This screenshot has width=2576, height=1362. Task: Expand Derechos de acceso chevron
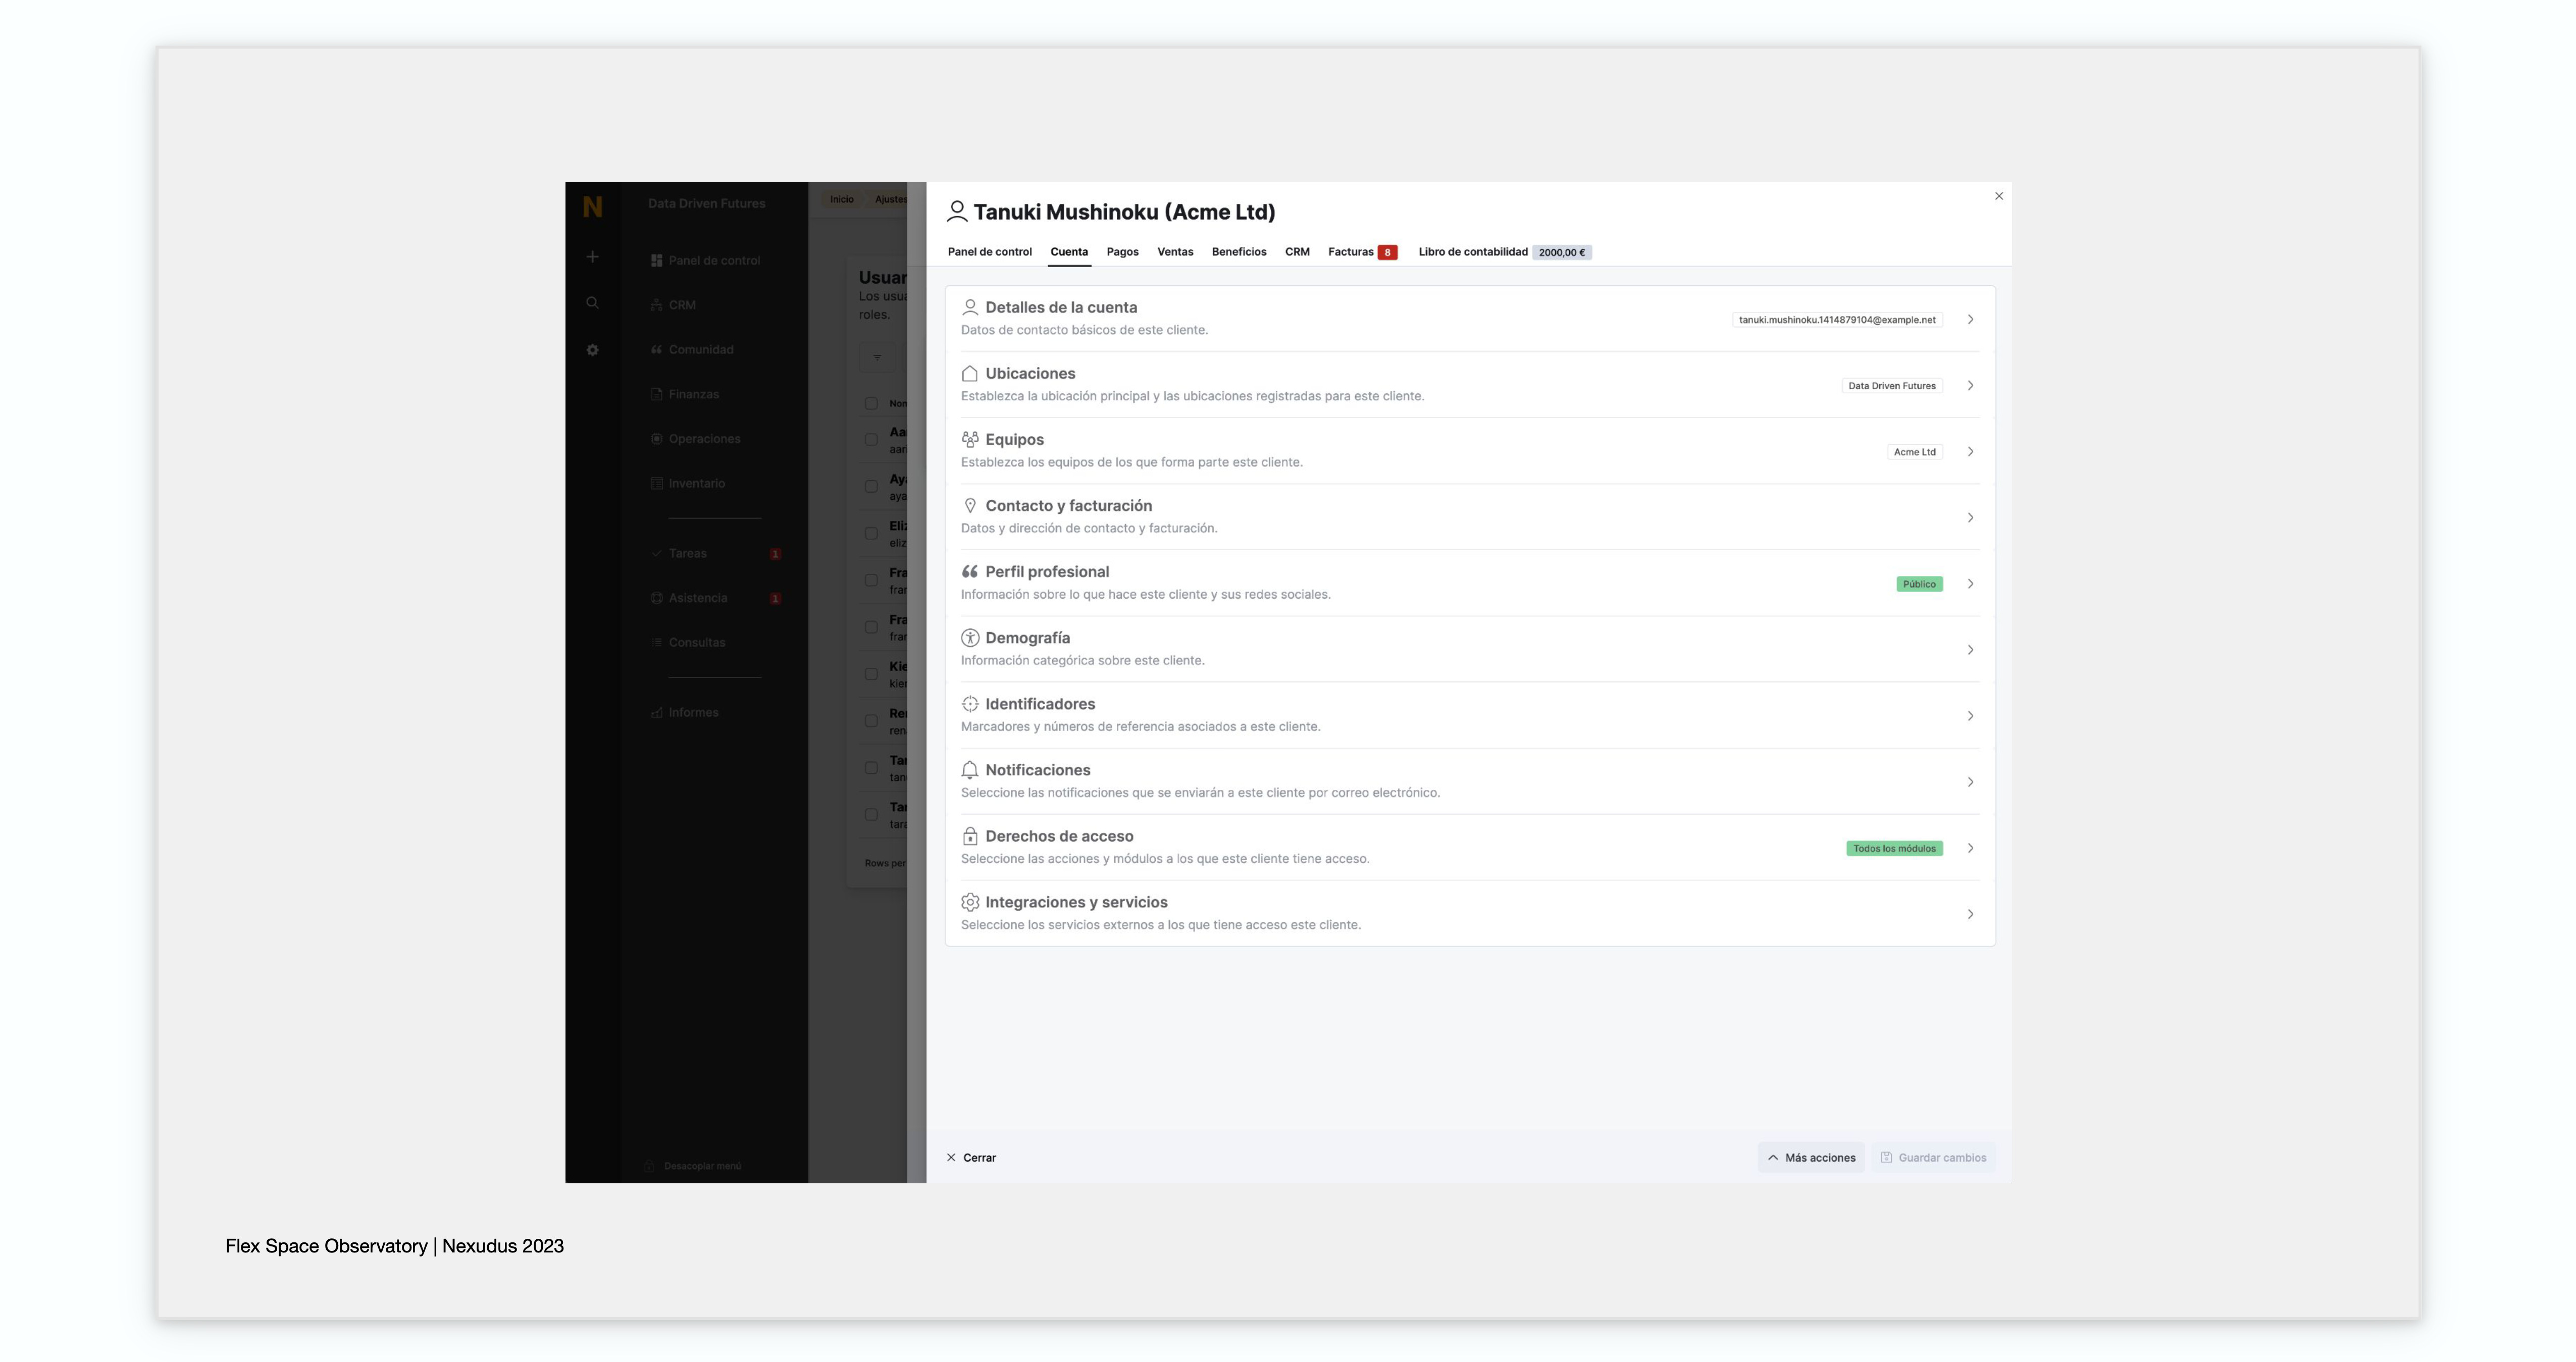pyautogui.click(x=1970, y=847)
